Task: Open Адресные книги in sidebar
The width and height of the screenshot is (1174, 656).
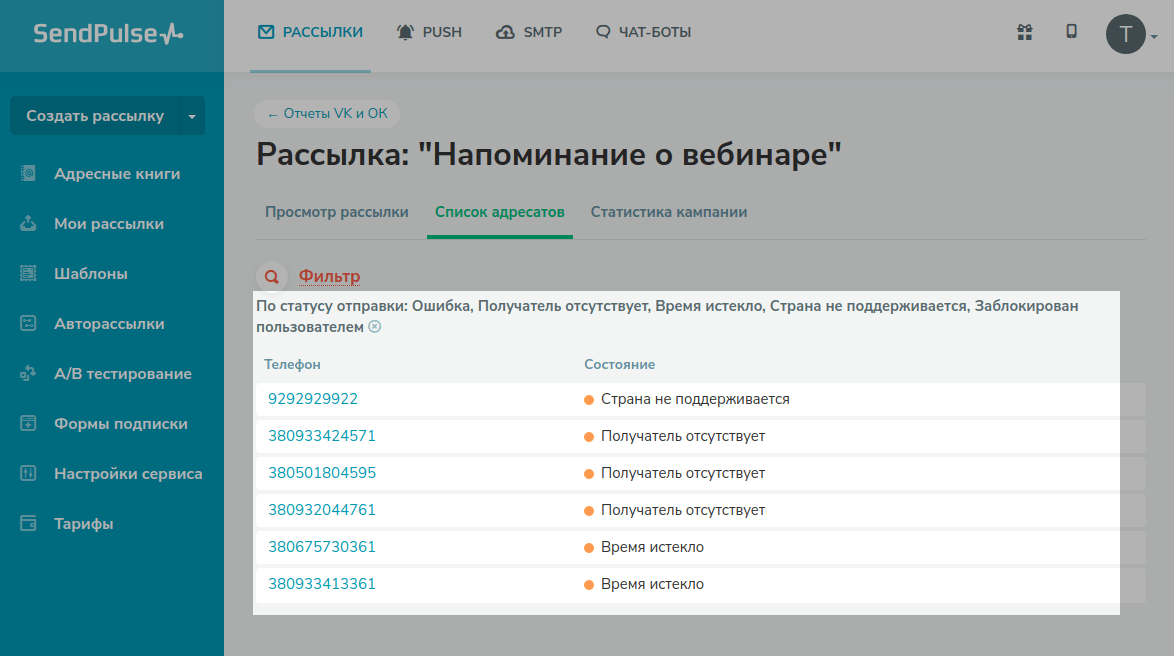Action: [117, 174]
